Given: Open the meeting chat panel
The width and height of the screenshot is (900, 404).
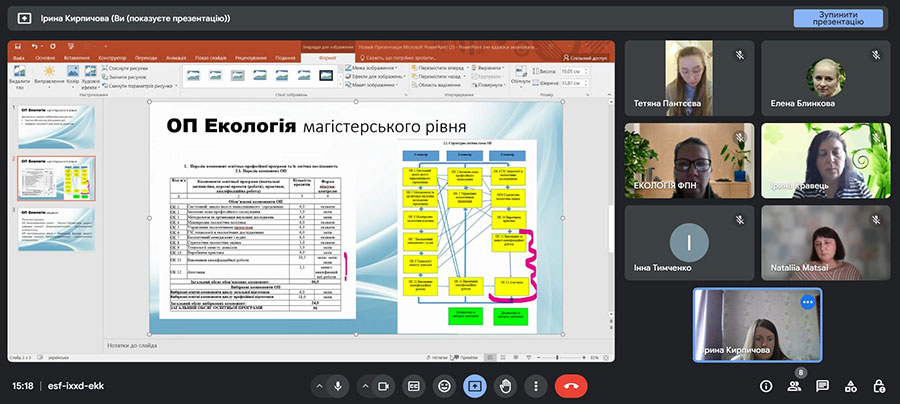Looking at the screenshot, I should pos(822,385).
